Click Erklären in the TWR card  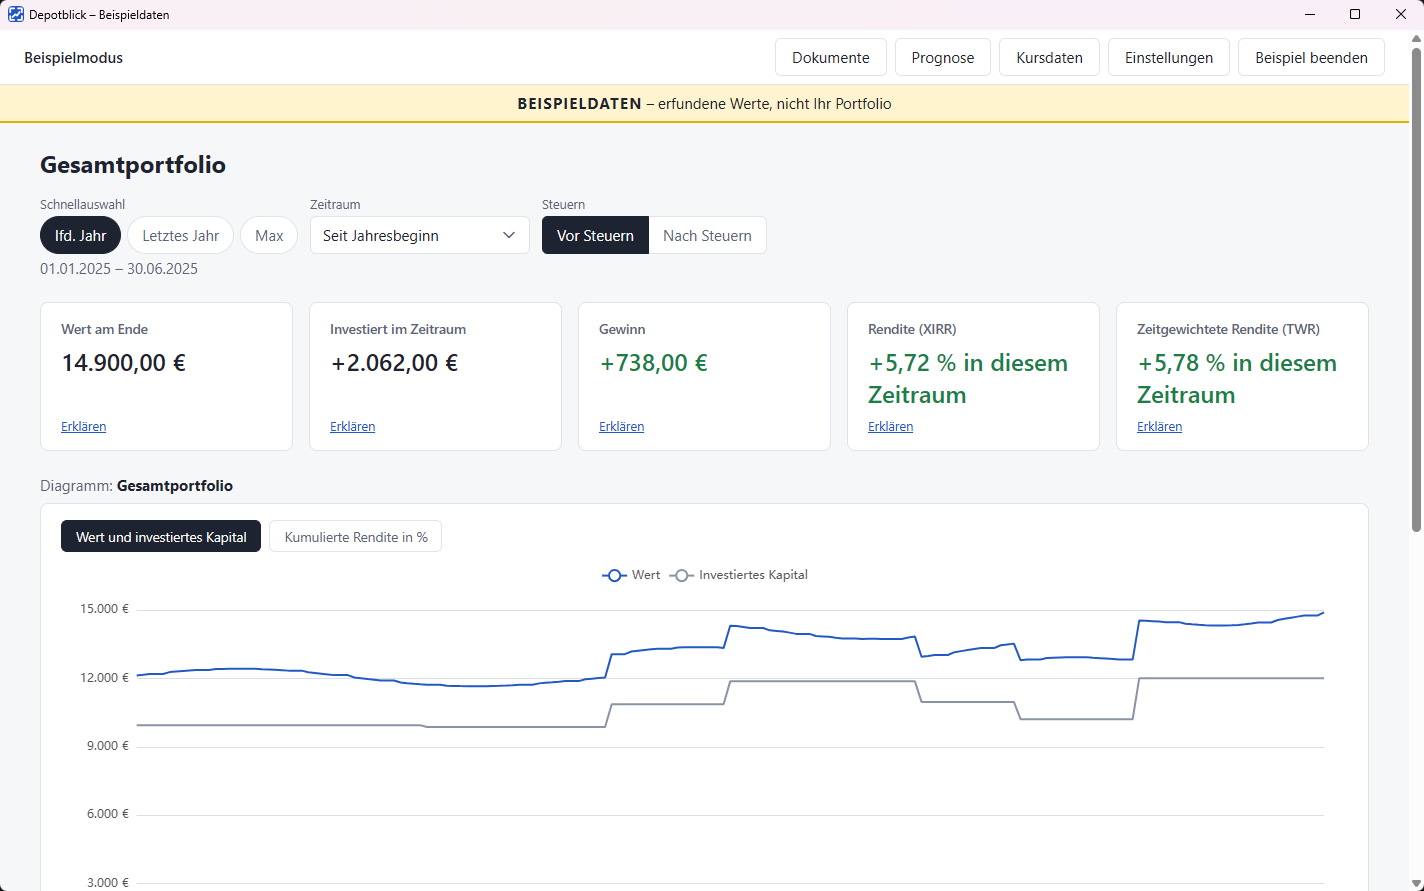[x=1160, y=427]
